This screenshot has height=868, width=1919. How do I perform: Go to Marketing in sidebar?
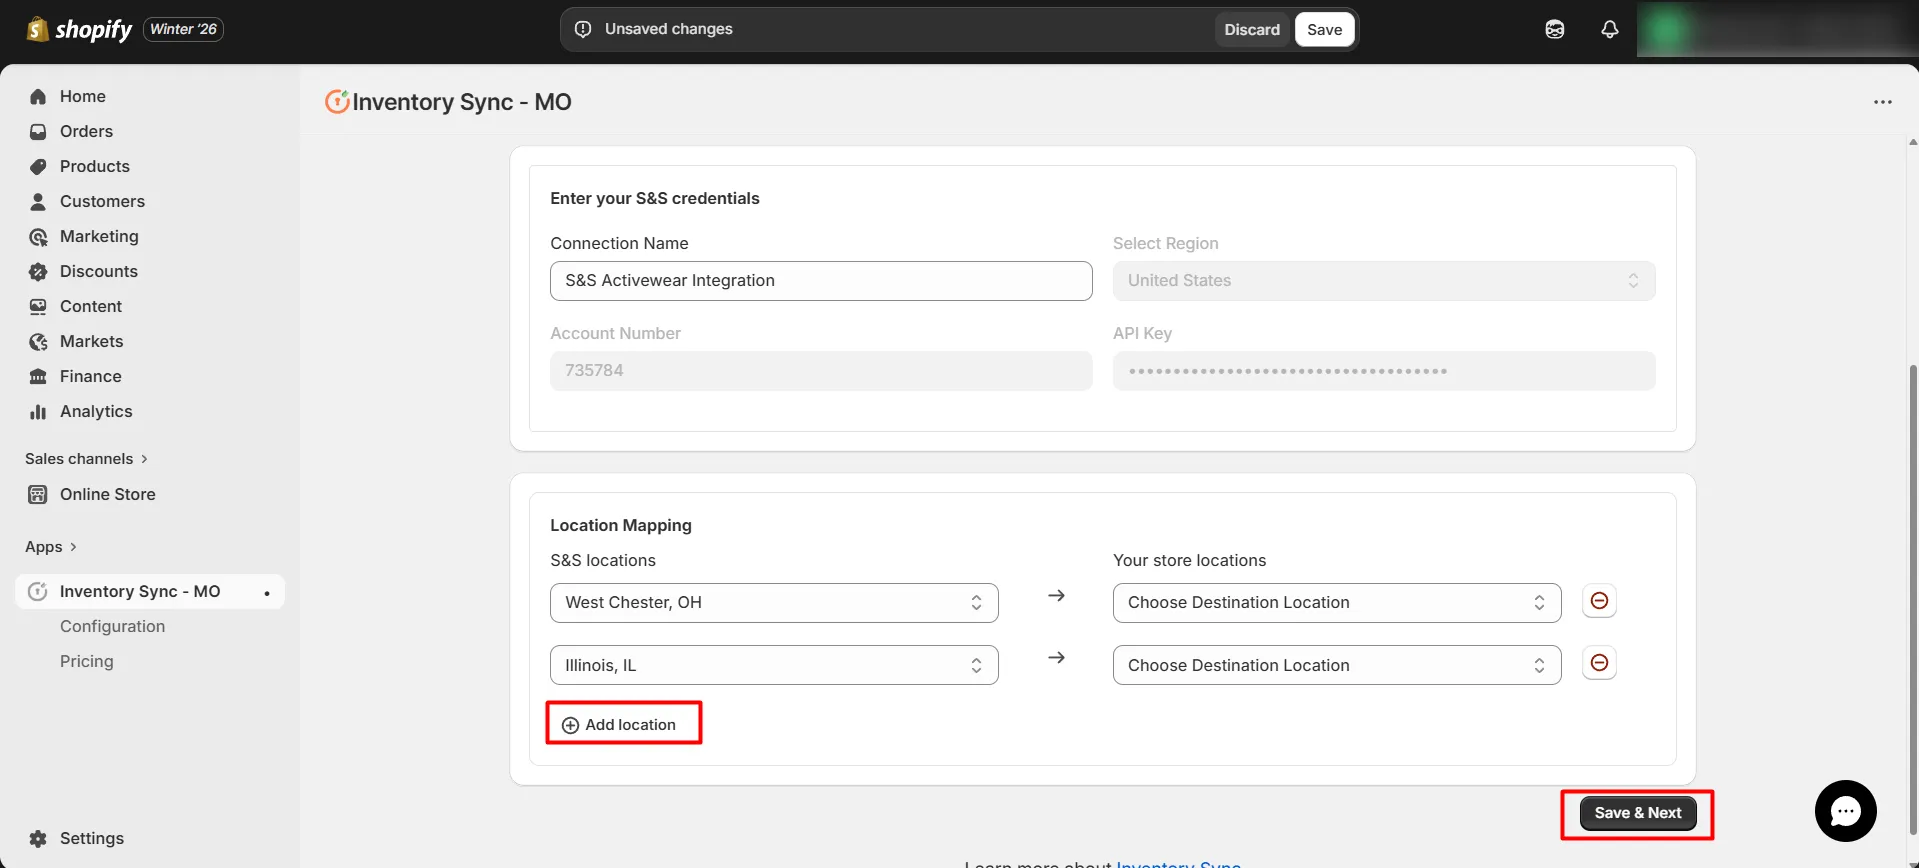tap(99, 236)
